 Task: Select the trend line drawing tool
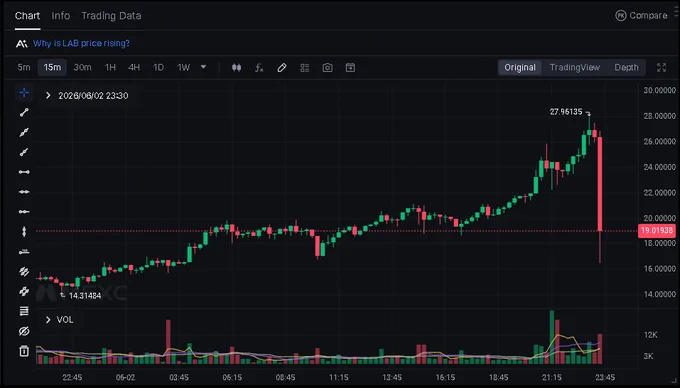[24, 113]
